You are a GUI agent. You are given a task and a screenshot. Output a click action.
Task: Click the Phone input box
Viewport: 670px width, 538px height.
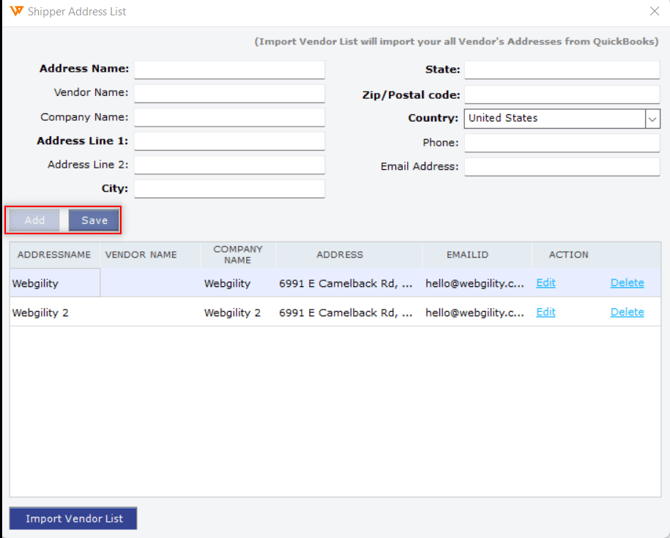pyautogui.click(x=561, y=143)
